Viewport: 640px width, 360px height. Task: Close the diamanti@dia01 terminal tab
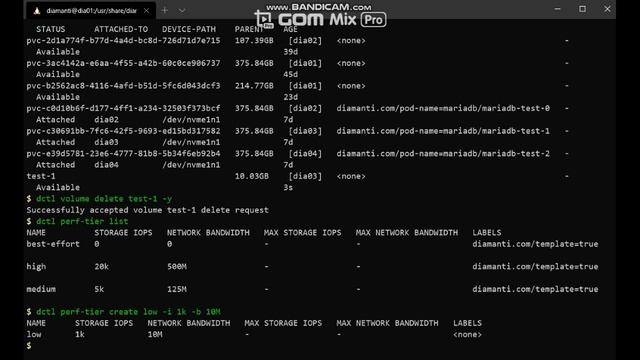147,11
